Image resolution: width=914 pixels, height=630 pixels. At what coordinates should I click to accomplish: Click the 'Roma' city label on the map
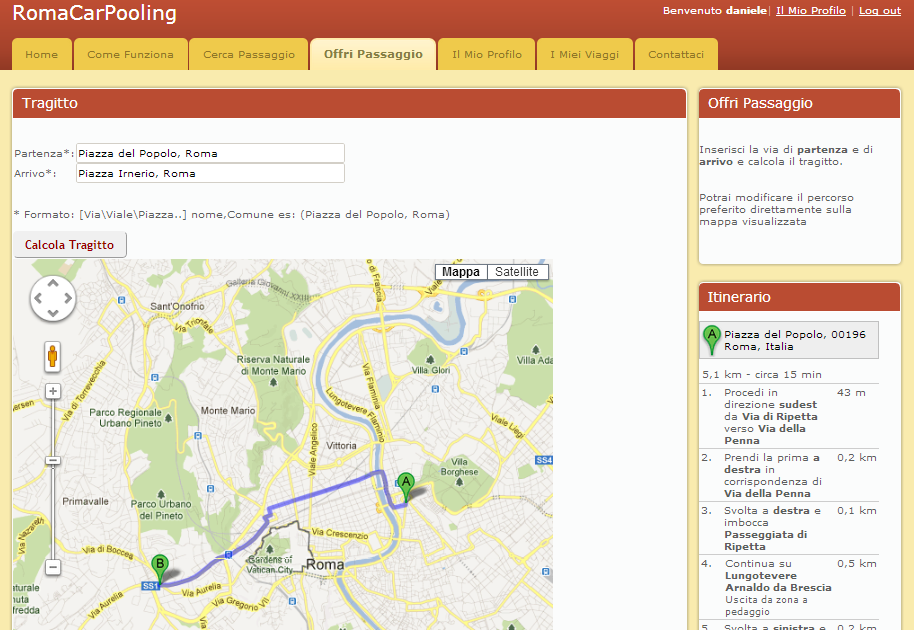[325, 565]
